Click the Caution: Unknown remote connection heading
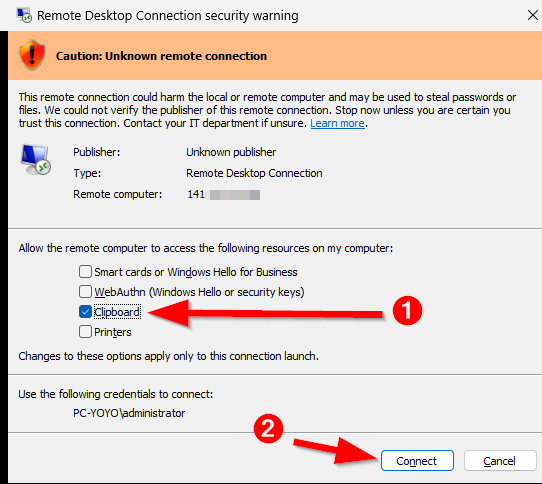The width and height of the screenshot is (542, 484). click(x=161, y=56)
